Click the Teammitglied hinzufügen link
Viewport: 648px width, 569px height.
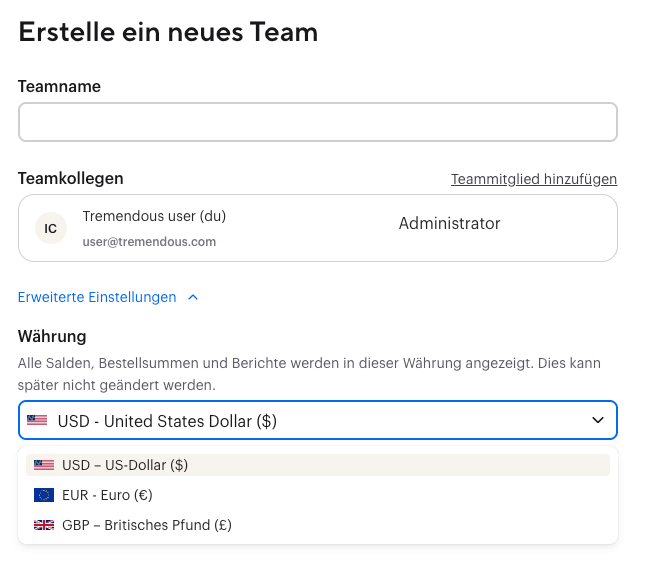click(534, 179)
